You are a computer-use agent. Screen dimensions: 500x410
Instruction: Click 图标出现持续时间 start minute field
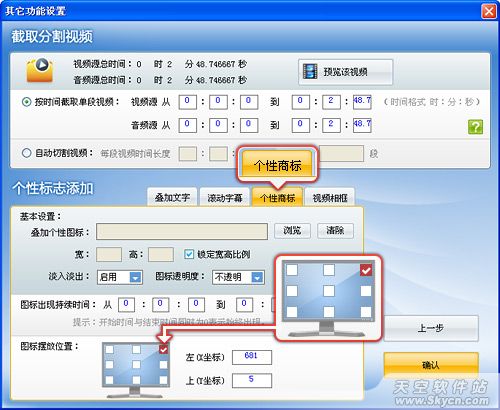click(160, 305)
